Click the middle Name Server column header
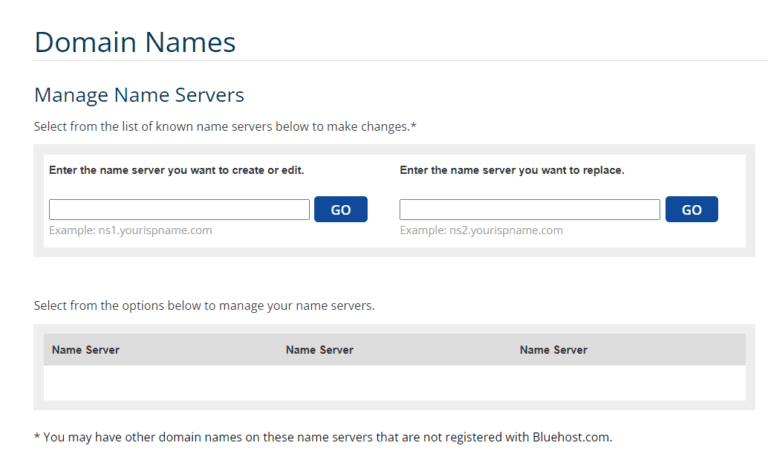This screenshot has height=460, width=768. point(319,350)
